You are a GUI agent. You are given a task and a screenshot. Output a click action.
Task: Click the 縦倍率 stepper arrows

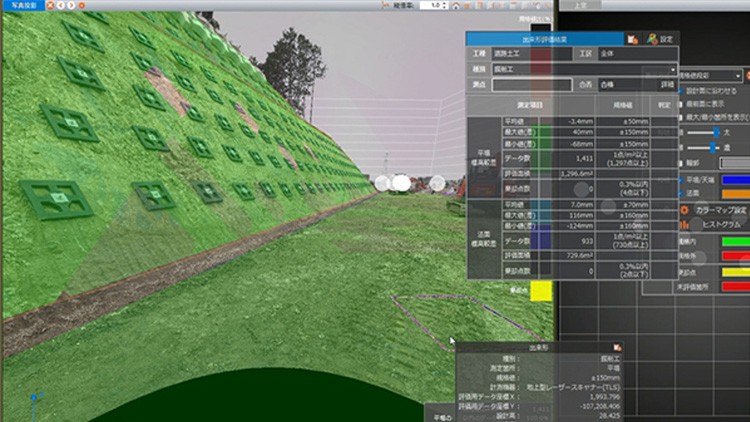point(445,5)
